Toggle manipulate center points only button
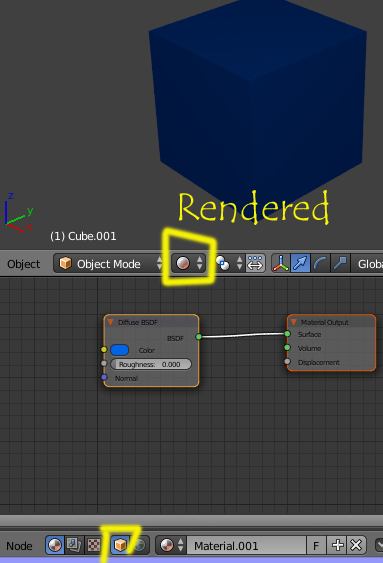 tap(255, 263)
